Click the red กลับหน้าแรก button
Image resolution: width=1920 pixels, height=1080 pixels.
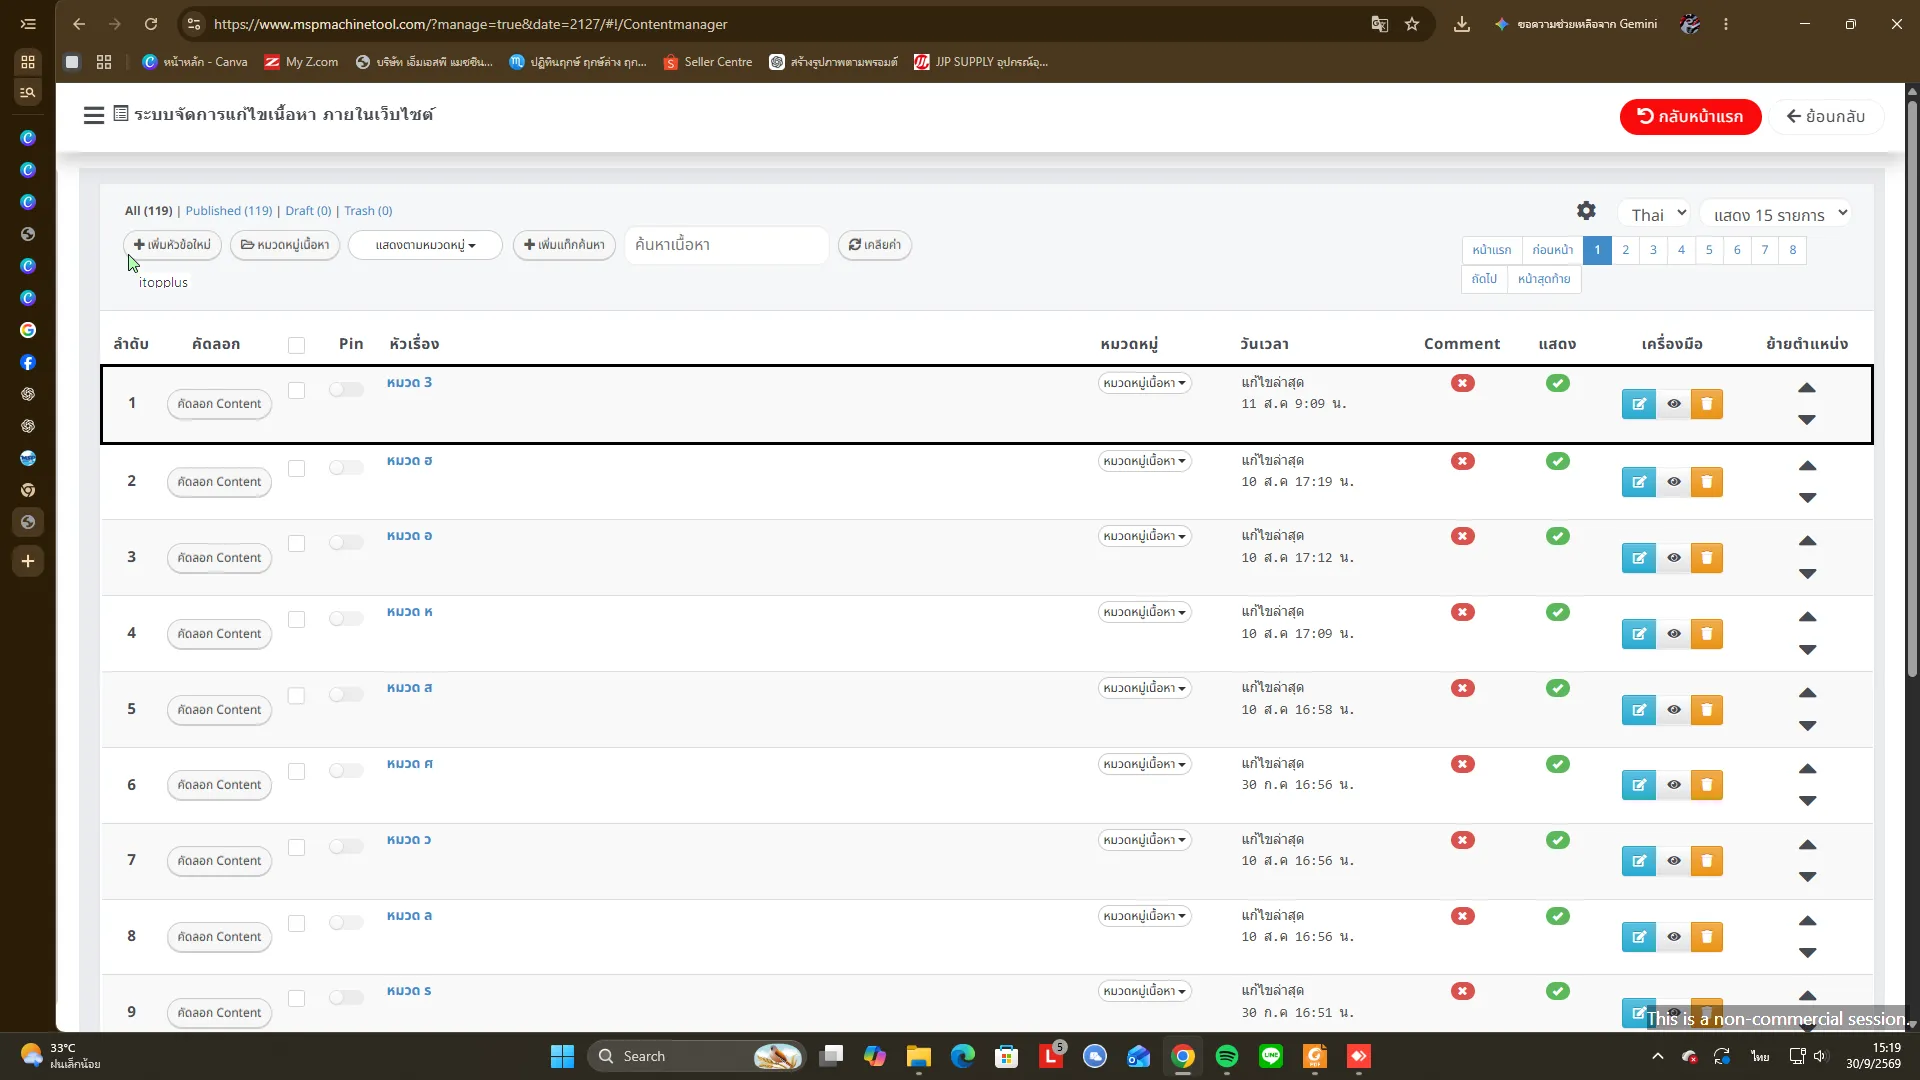1690,116
